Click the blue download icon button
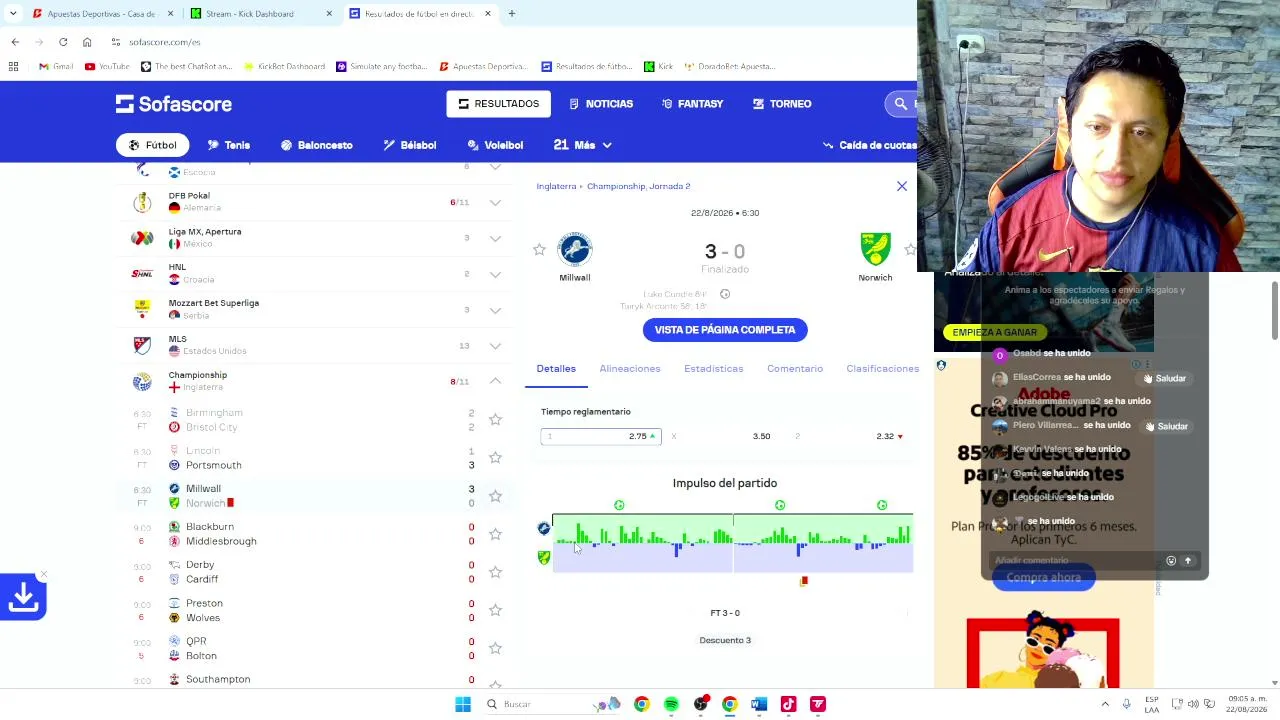 coord(23,597)
